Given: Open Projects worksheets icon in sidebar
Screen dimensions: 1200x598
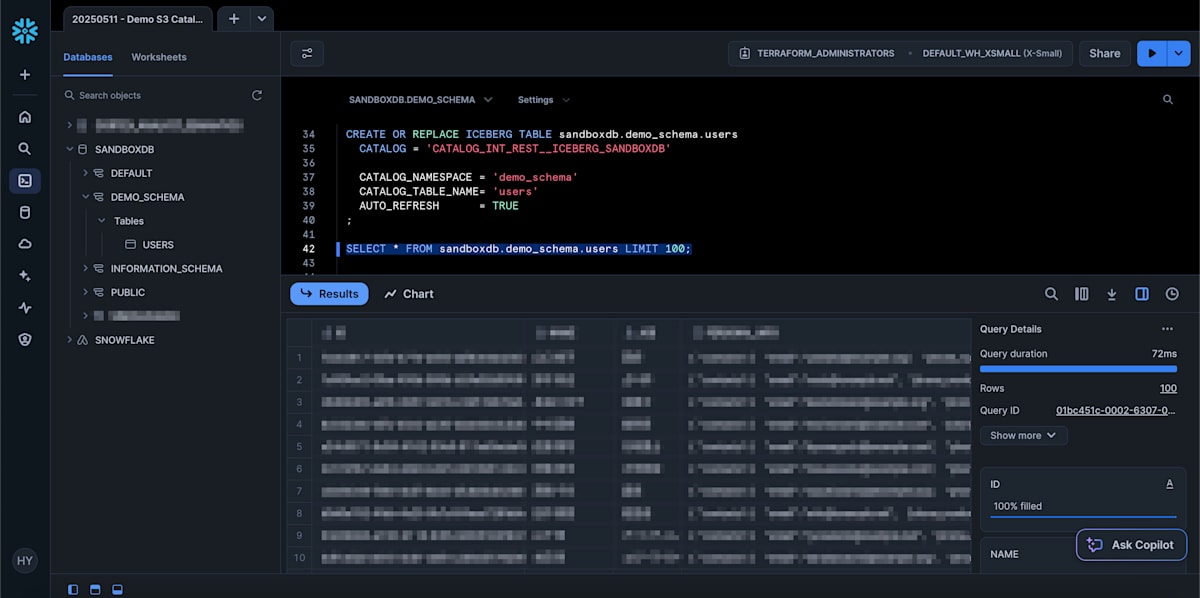Looking at the screenshot, I should [x=25, y=181].
